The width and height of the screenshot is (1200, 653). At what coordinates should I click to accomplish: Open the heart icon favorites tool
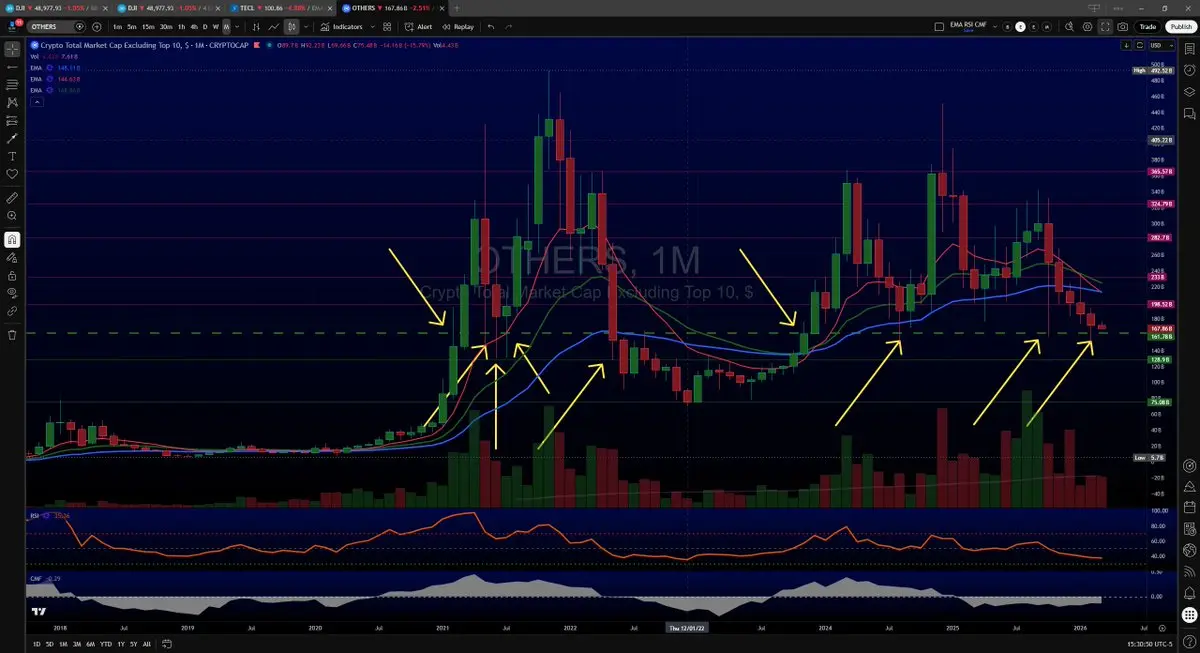pos(12,174)
